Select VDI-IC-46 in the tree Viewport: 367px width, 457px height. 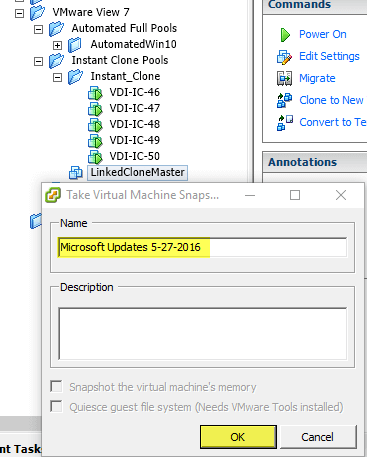coord(135,92)
